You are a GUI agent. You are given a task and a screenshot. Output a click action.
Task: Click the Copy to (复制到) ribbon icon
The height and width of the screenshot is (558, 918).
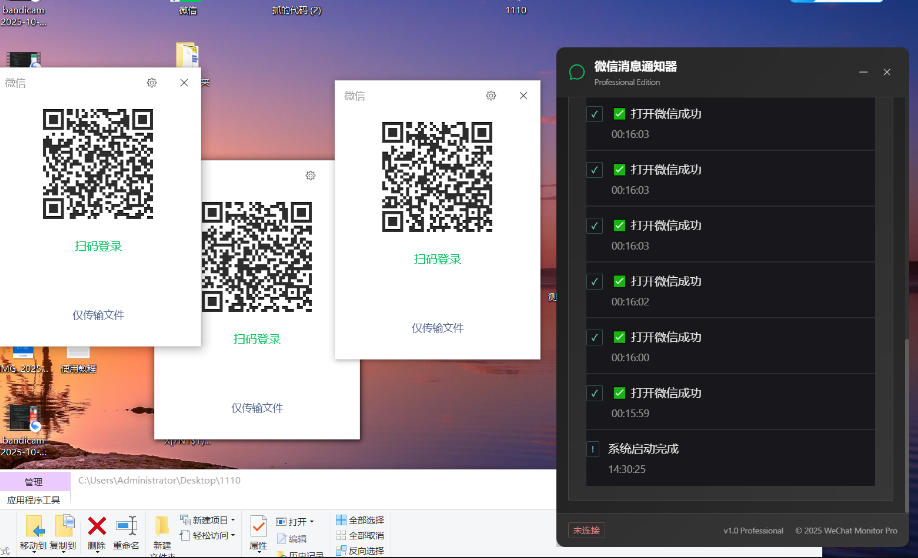(65, 527)
